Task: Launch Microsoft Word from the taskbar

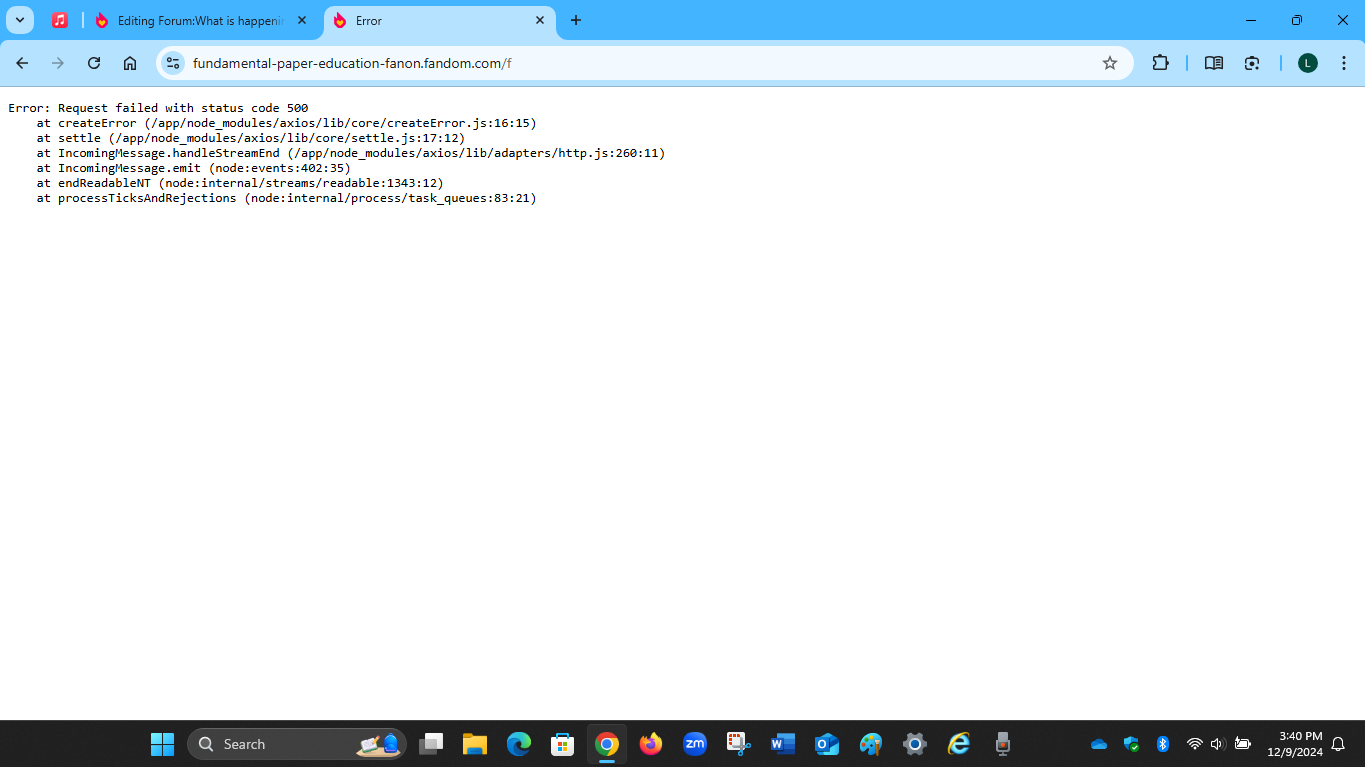Action: (783, 744)
